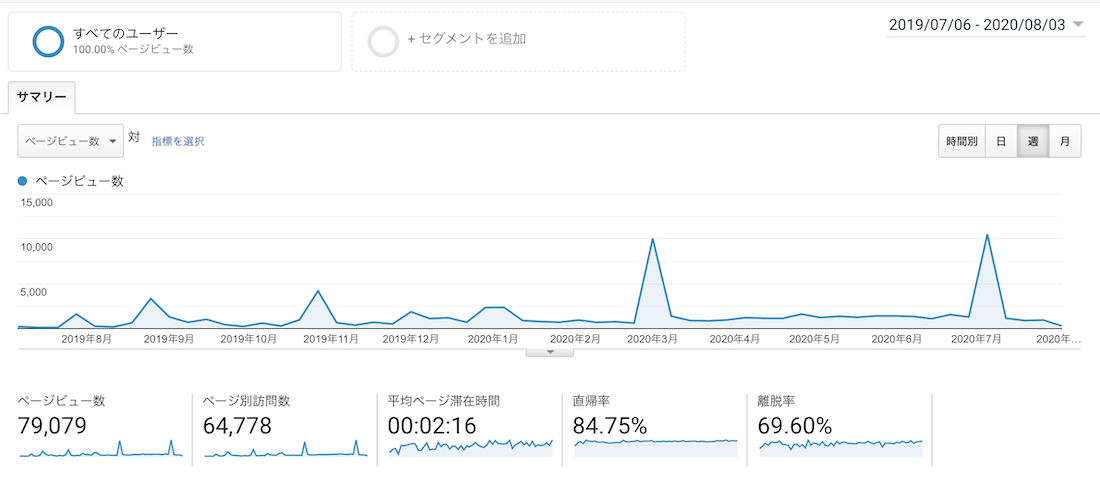Click the gray circle beside セグメントを追加

point(383,41)
